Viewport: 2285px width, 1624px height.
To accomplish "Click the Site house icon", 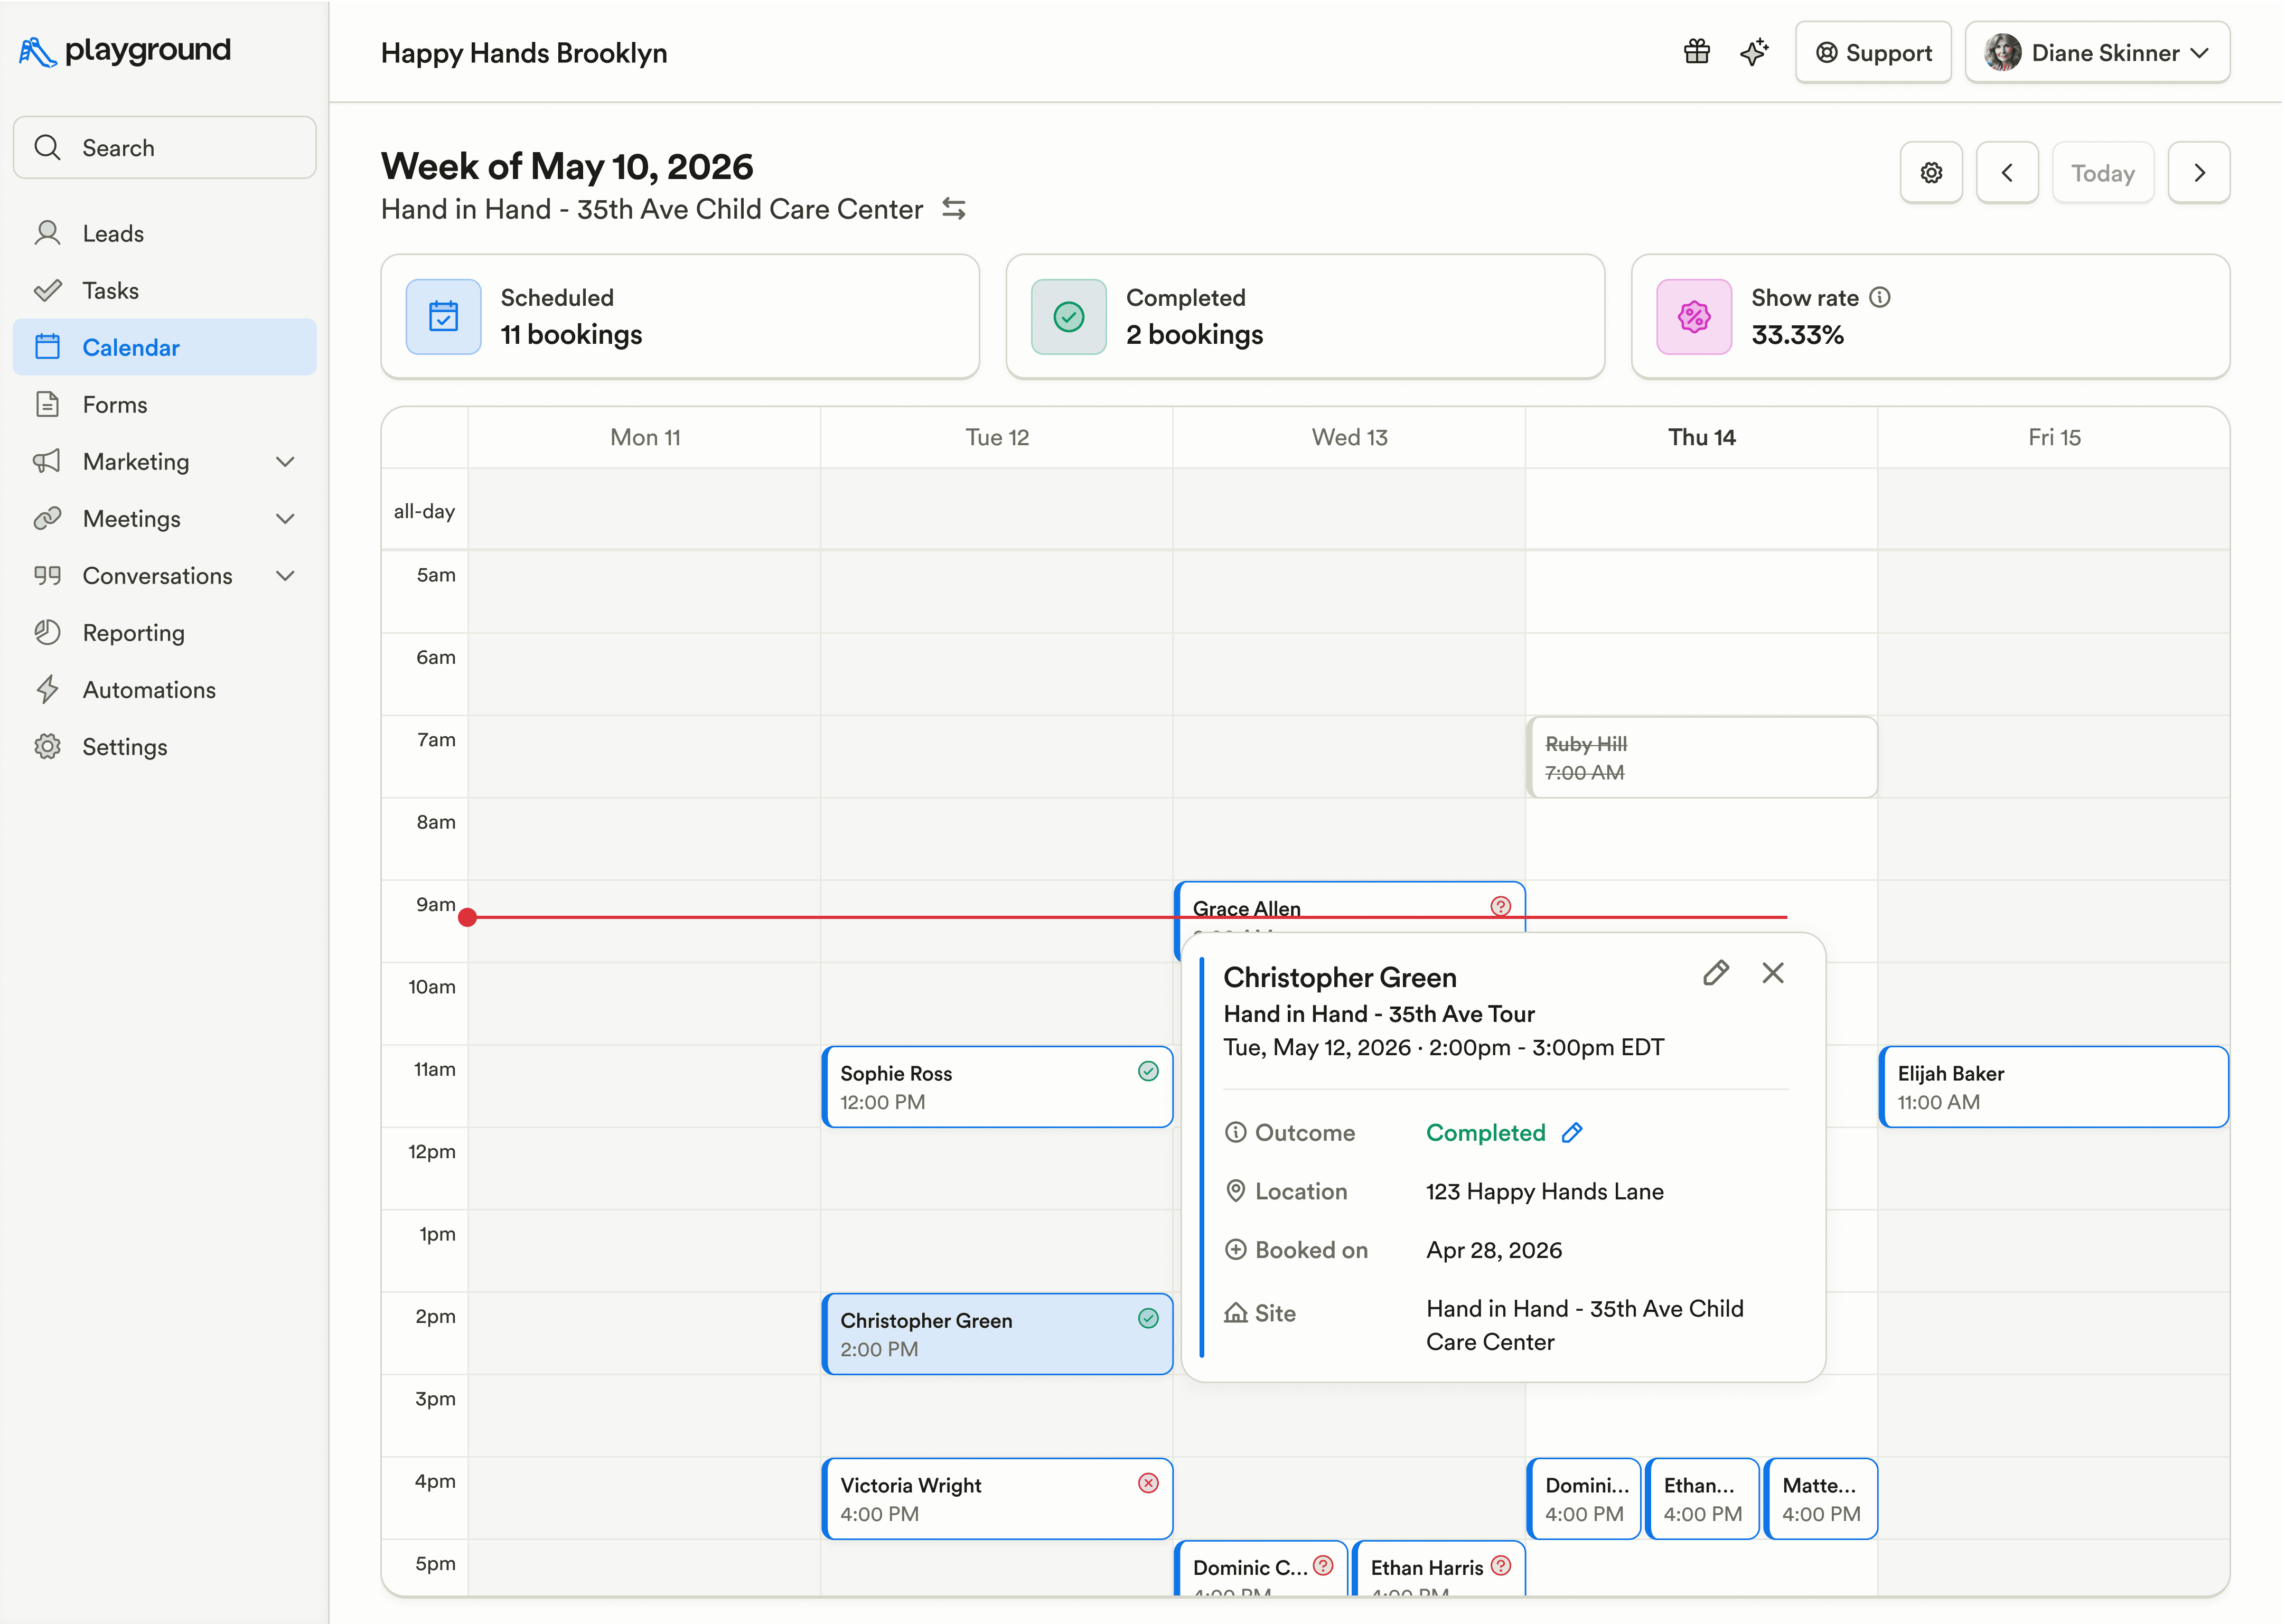I will pos(1237,1314).
